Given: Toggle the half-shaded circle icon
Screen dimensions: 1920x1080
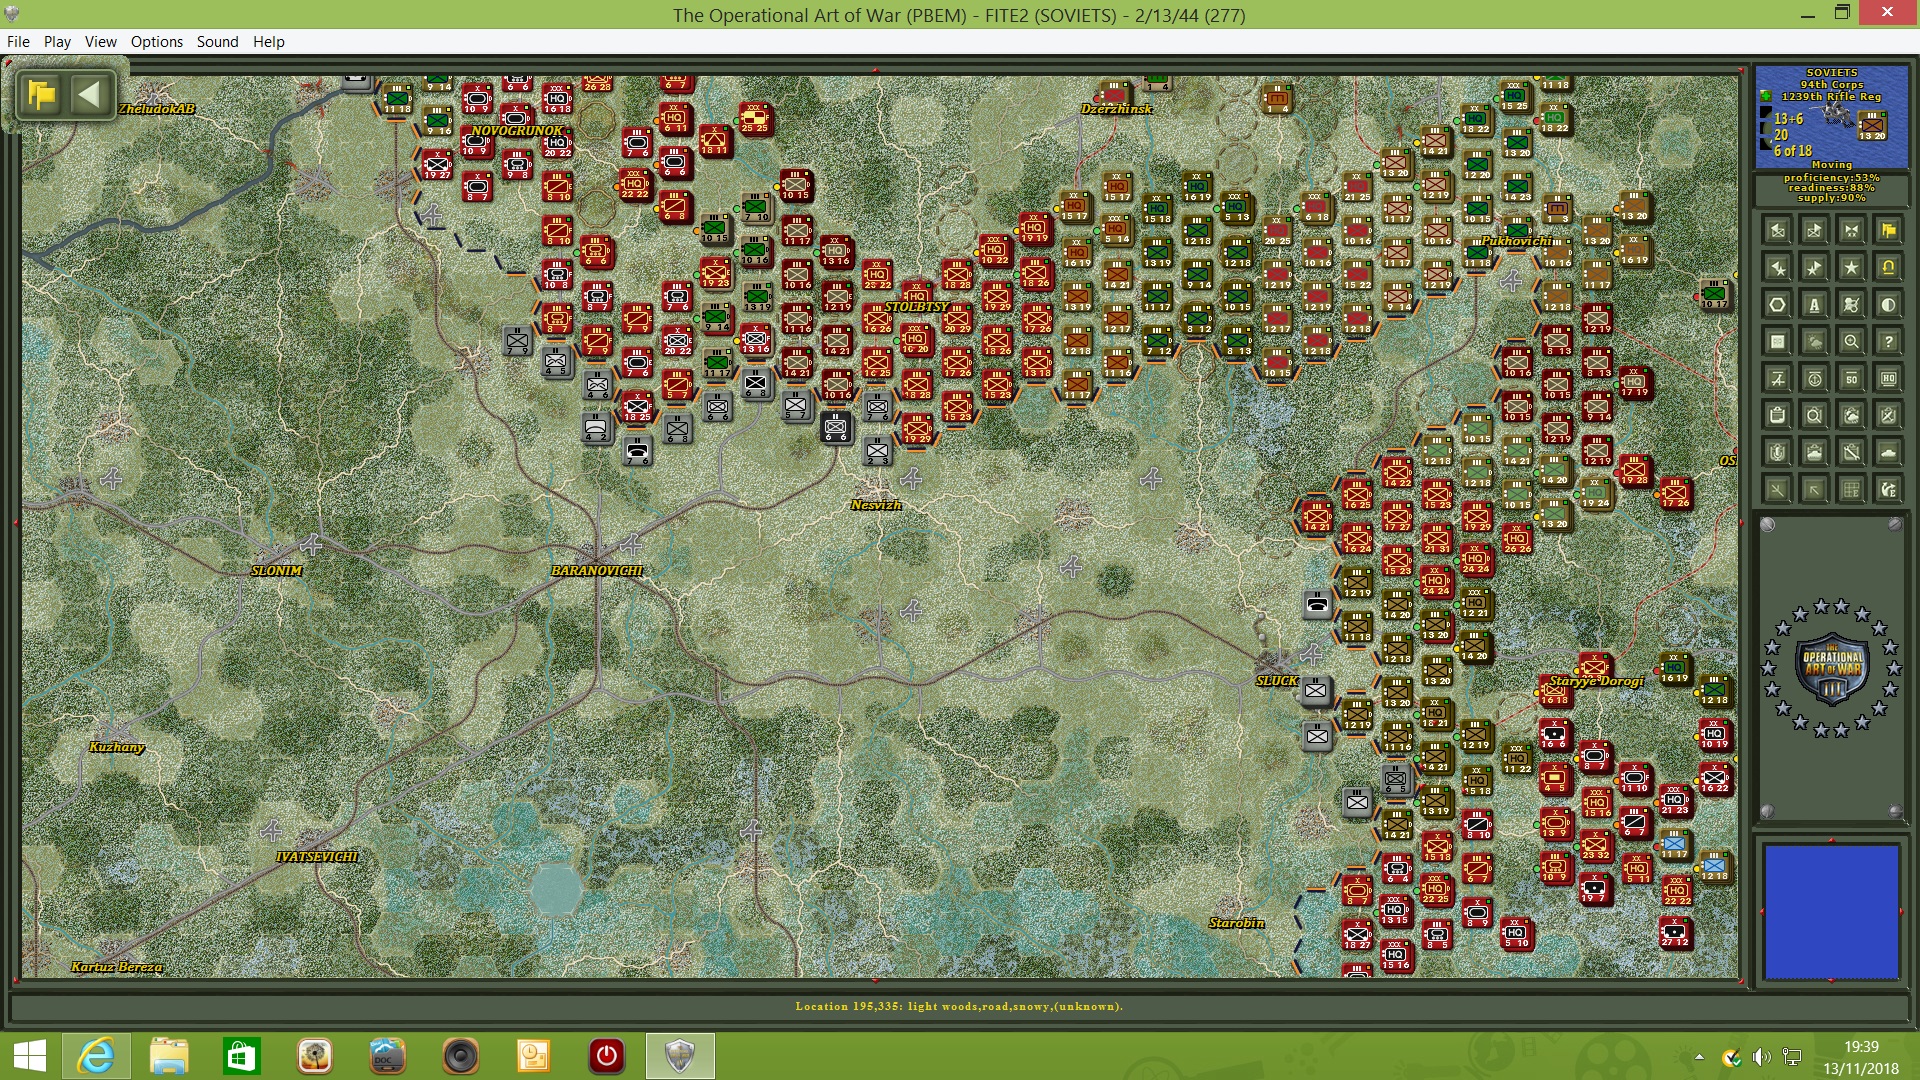Looking at the screenshot, I should coord(1888,305).
